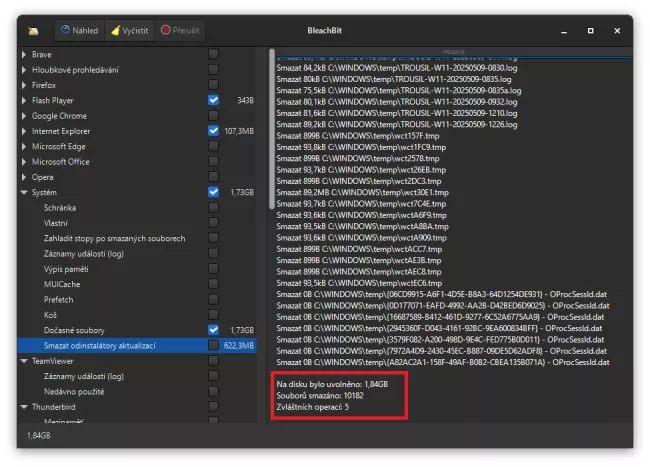
Task: Open the BleachBit application menu icon
Action: 35,31
